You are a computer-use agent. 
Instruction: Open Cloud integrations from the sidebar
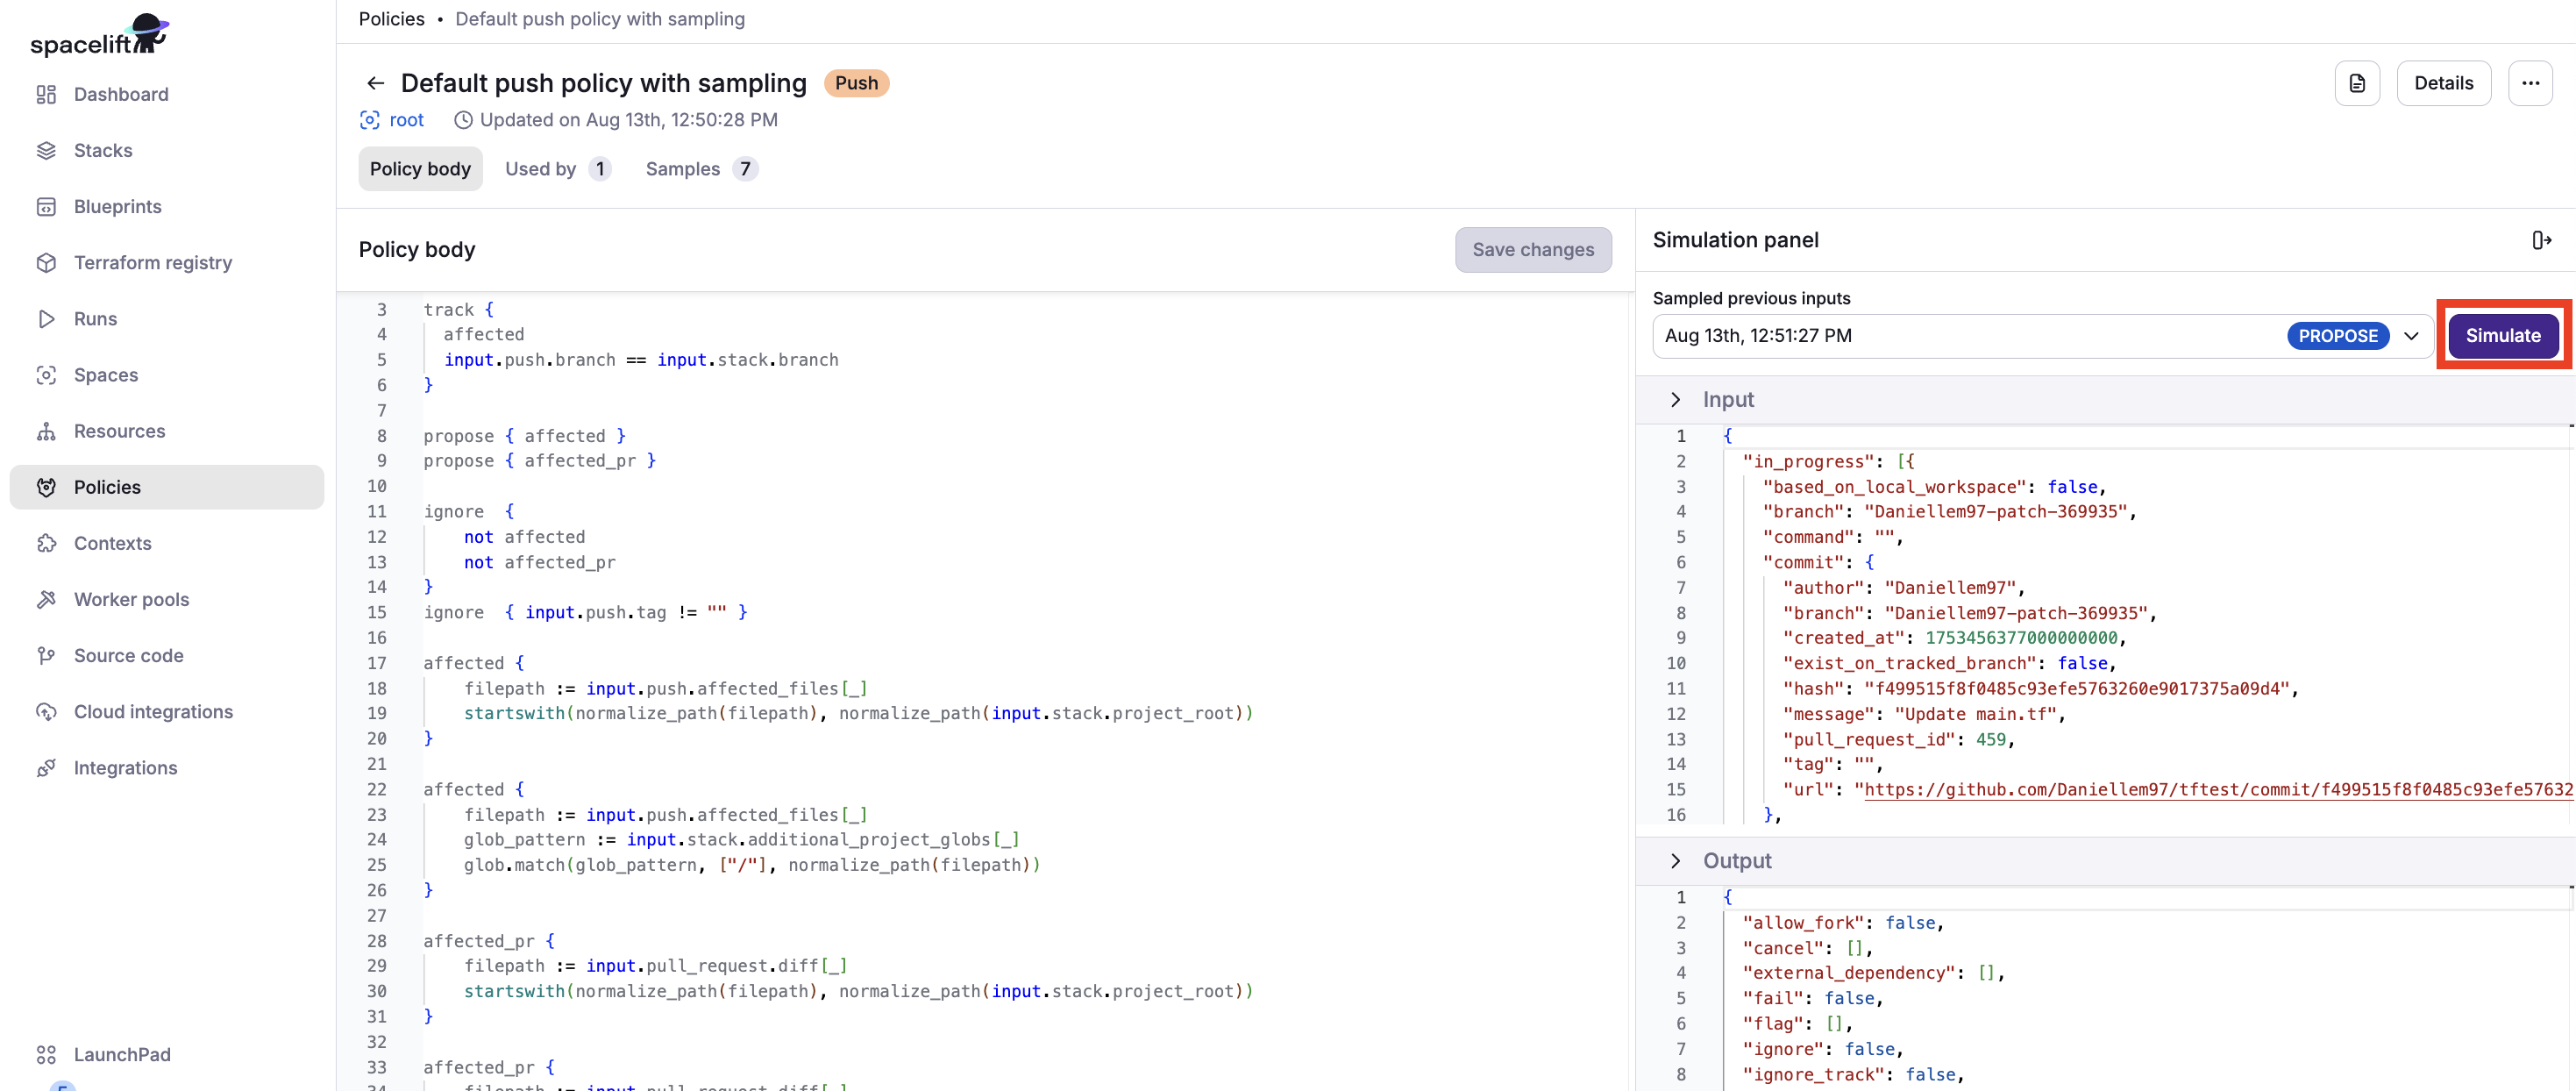pyautogui.click(x=47, y=711)
